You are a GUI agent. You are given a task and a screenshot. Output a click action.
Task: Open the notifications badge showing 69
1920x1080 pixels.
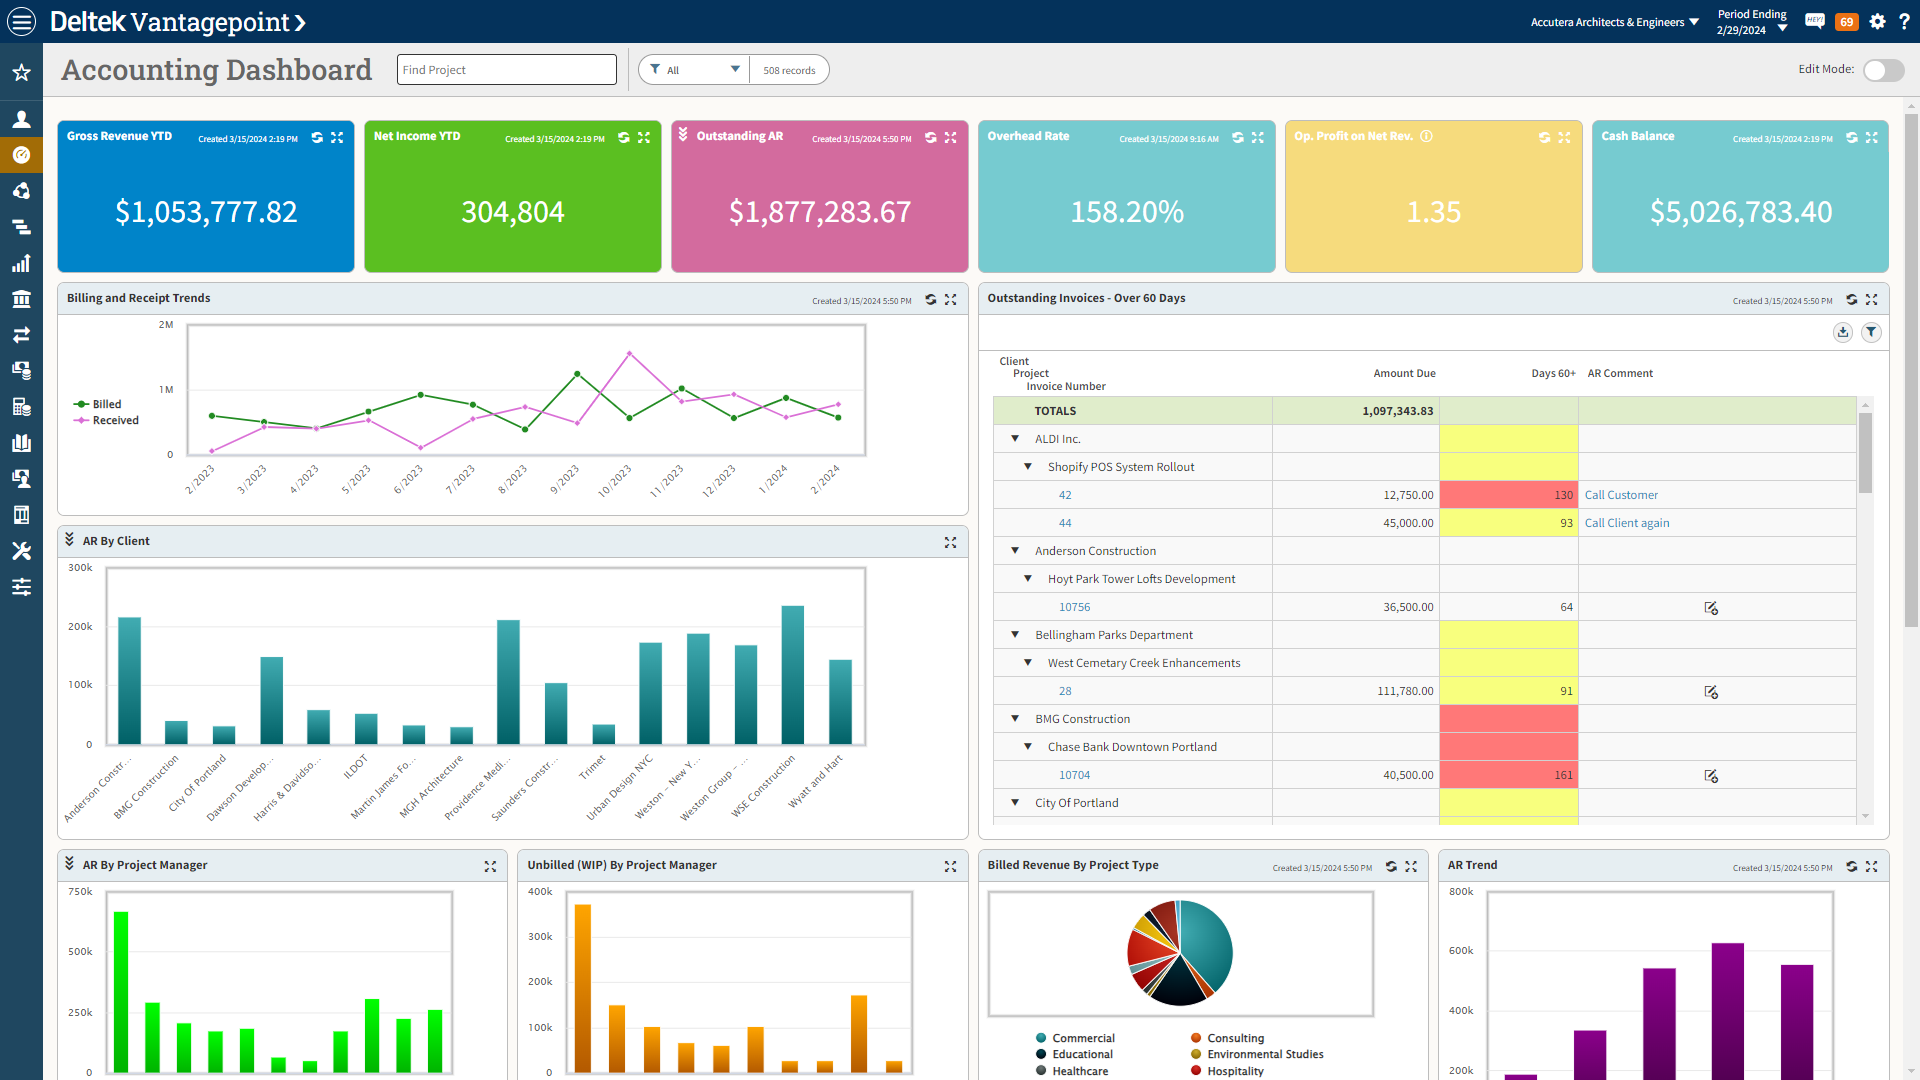tap(1846, 21)
